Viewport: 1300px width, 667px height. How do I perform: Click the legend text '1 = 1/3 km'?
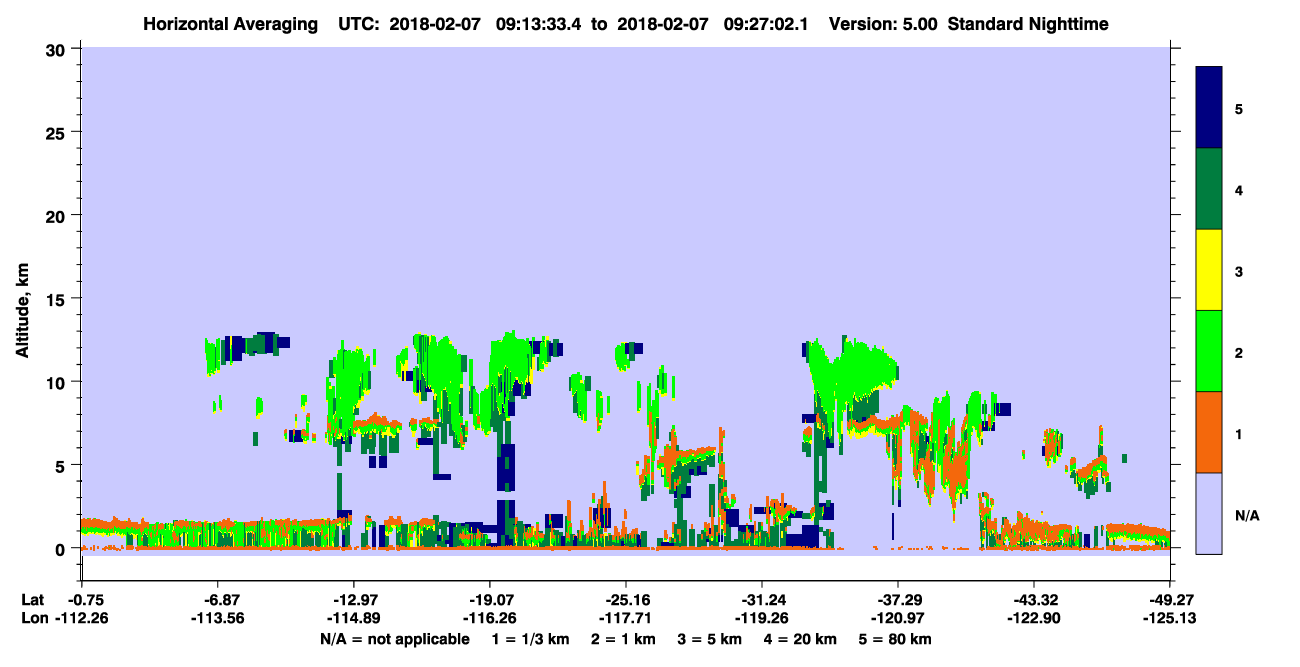coord(529,639)
